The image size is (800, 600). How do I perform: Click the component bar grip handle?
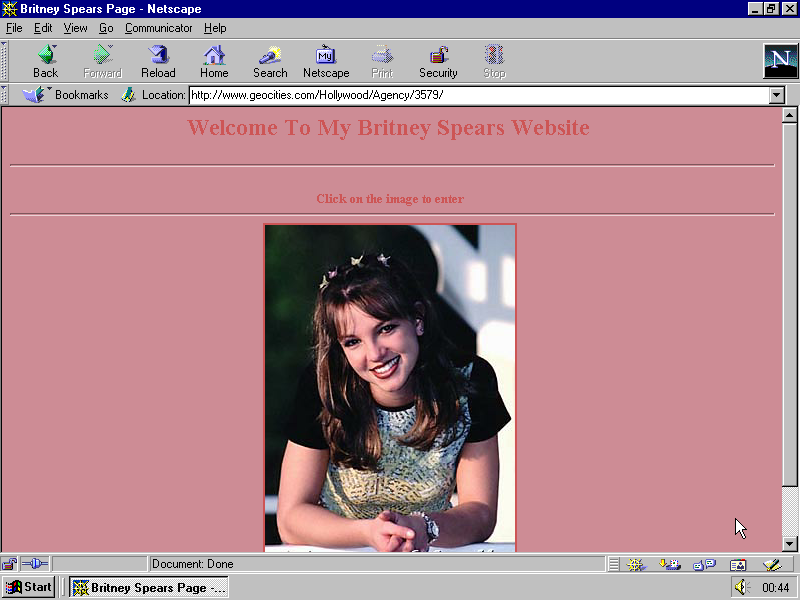614,564
